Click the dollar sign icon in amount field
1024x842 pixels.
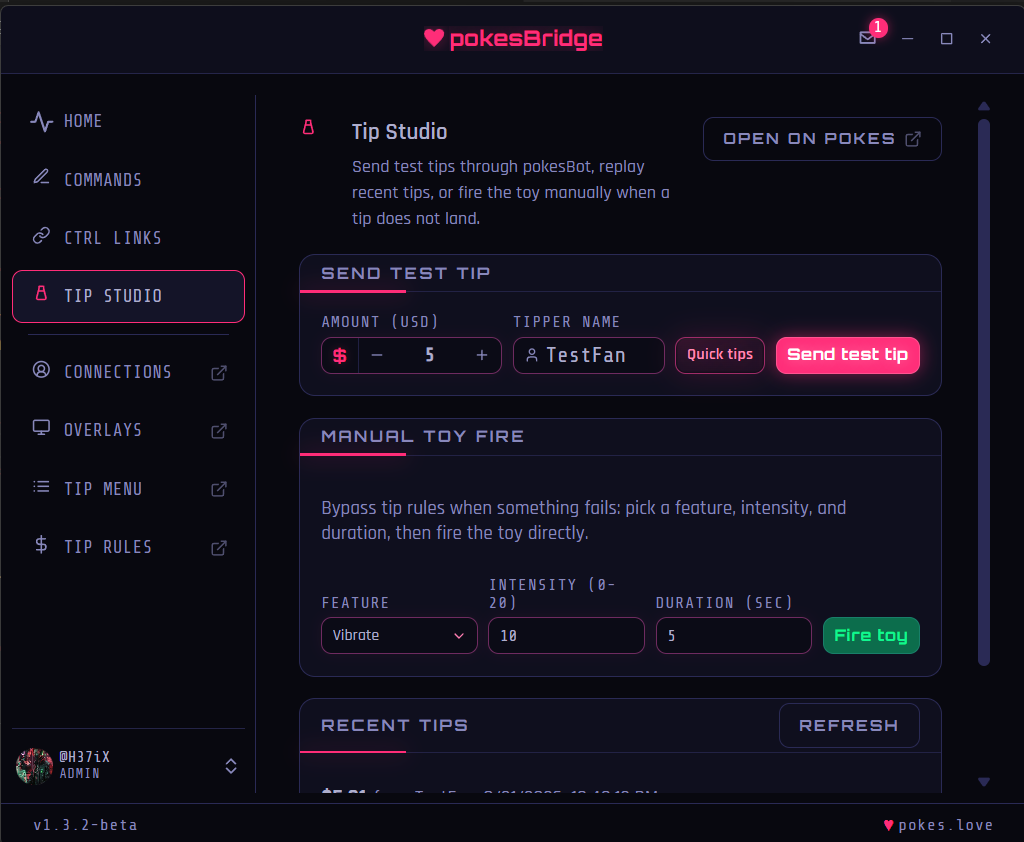[x=340, y=356]
